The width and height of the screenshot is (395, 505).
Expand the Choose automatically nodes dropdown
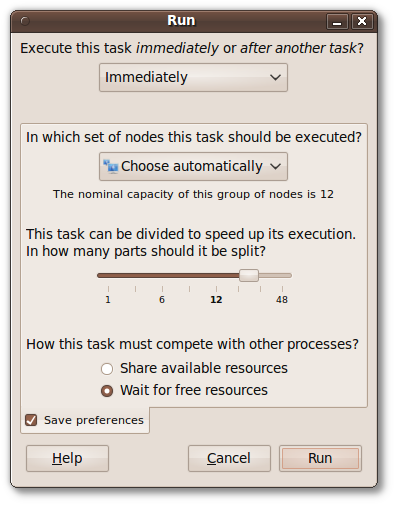pyautogui.click(x=193, y=166)
